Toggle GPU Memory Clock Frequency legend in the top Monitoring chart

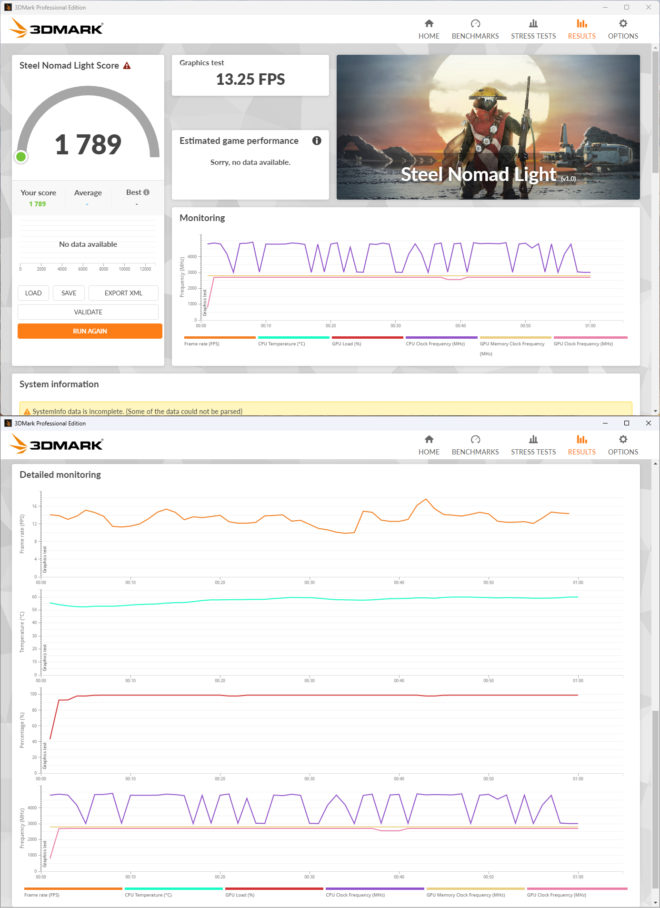[x=515, y=345]
